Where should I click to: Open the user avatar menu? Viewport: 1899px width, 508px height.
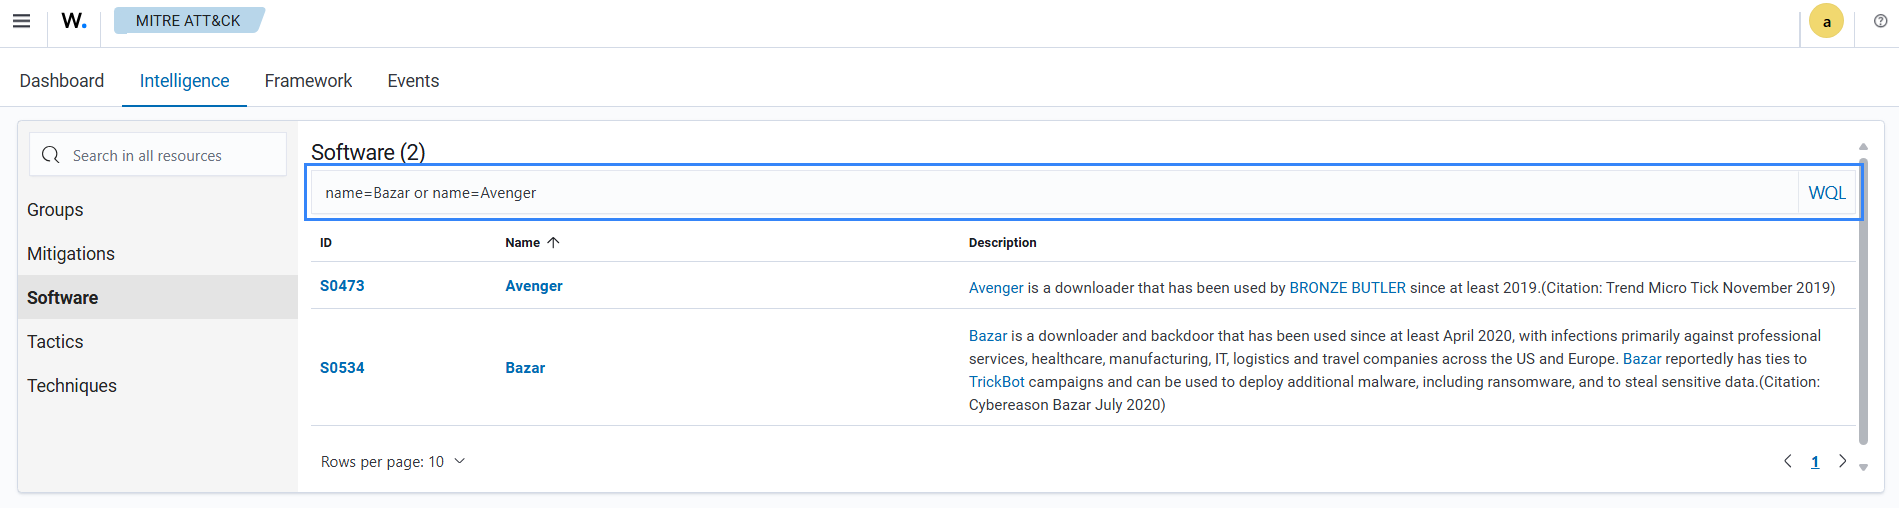click(x=1826, y=21)
